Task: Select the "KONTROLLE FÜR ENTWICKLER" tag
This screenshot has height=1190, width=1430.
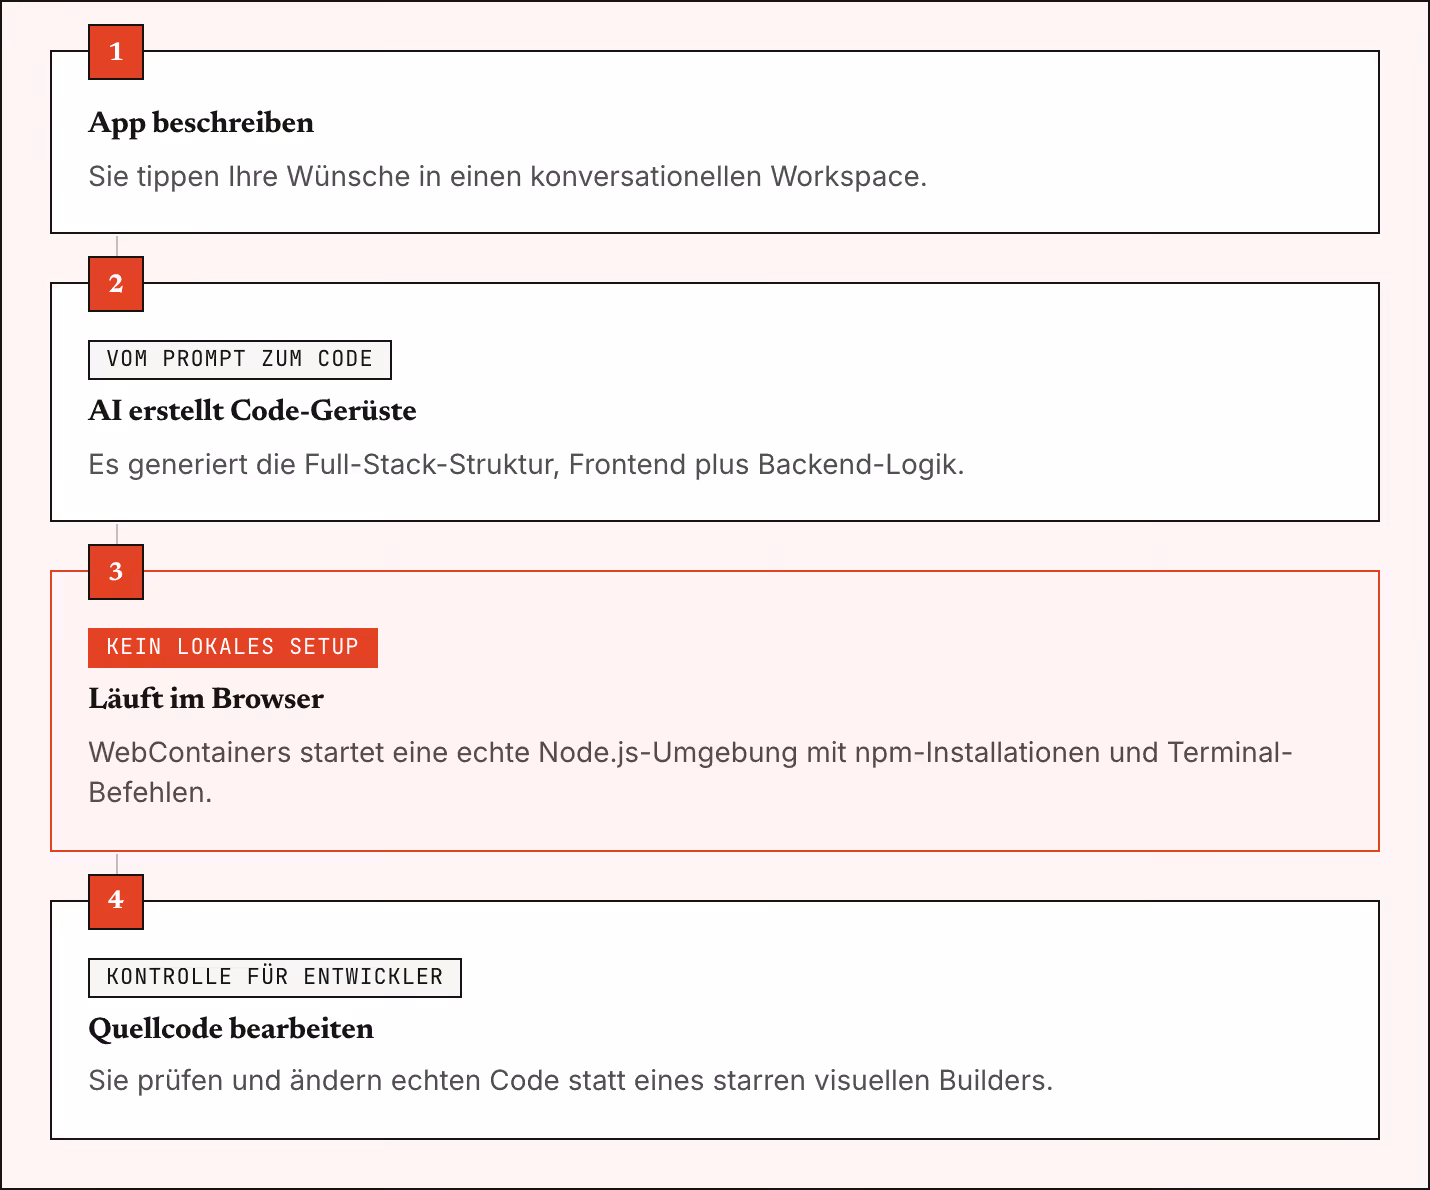Action: [x=275, y=978]
